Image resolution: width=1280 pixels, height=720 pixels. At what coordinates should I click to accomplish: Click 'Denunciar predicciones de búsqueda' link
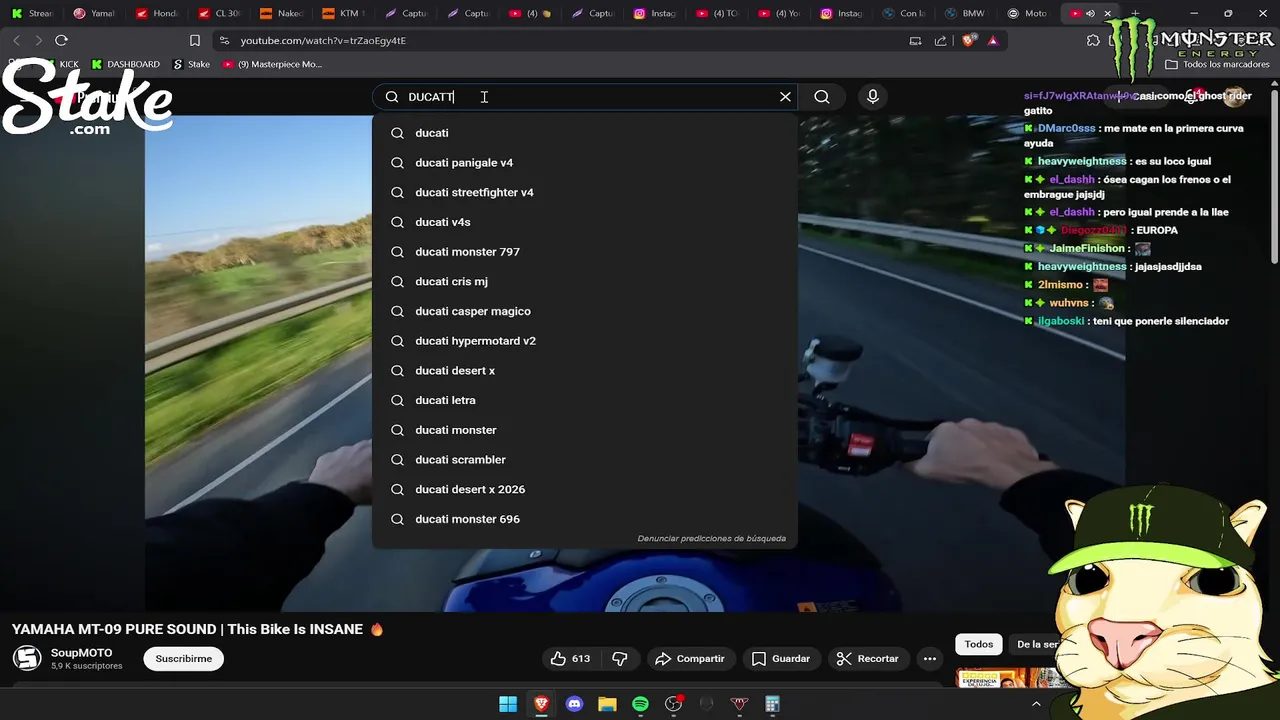[711, 538]
